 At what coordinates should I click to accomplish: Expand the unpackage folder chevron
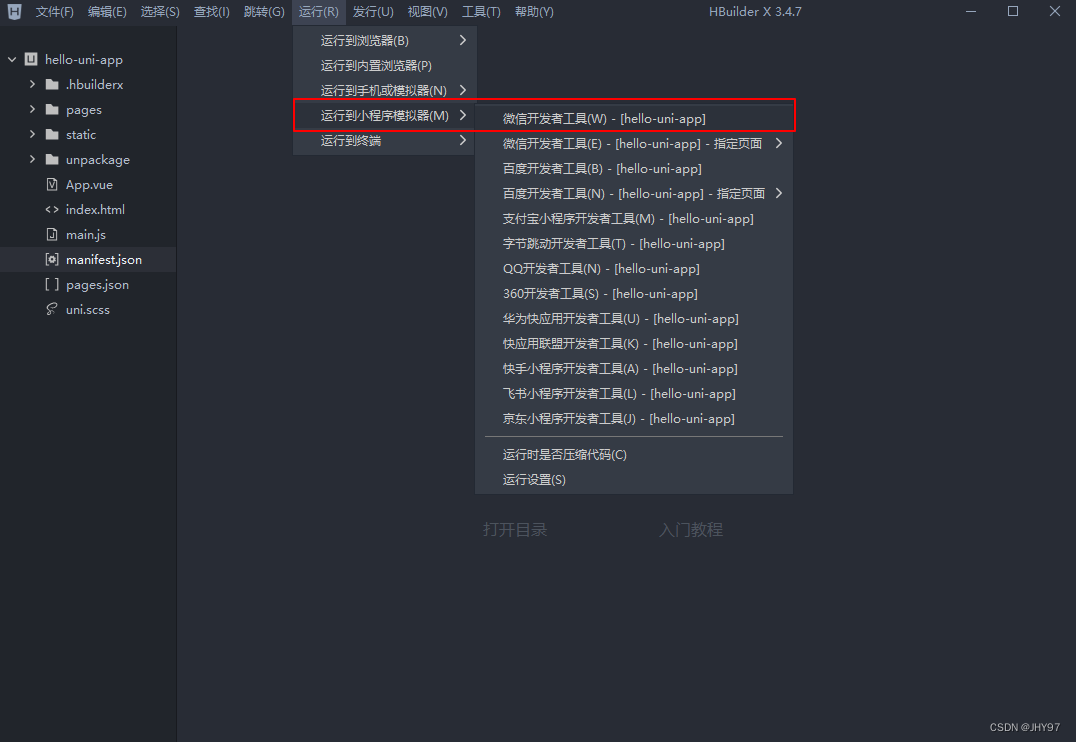32,159
